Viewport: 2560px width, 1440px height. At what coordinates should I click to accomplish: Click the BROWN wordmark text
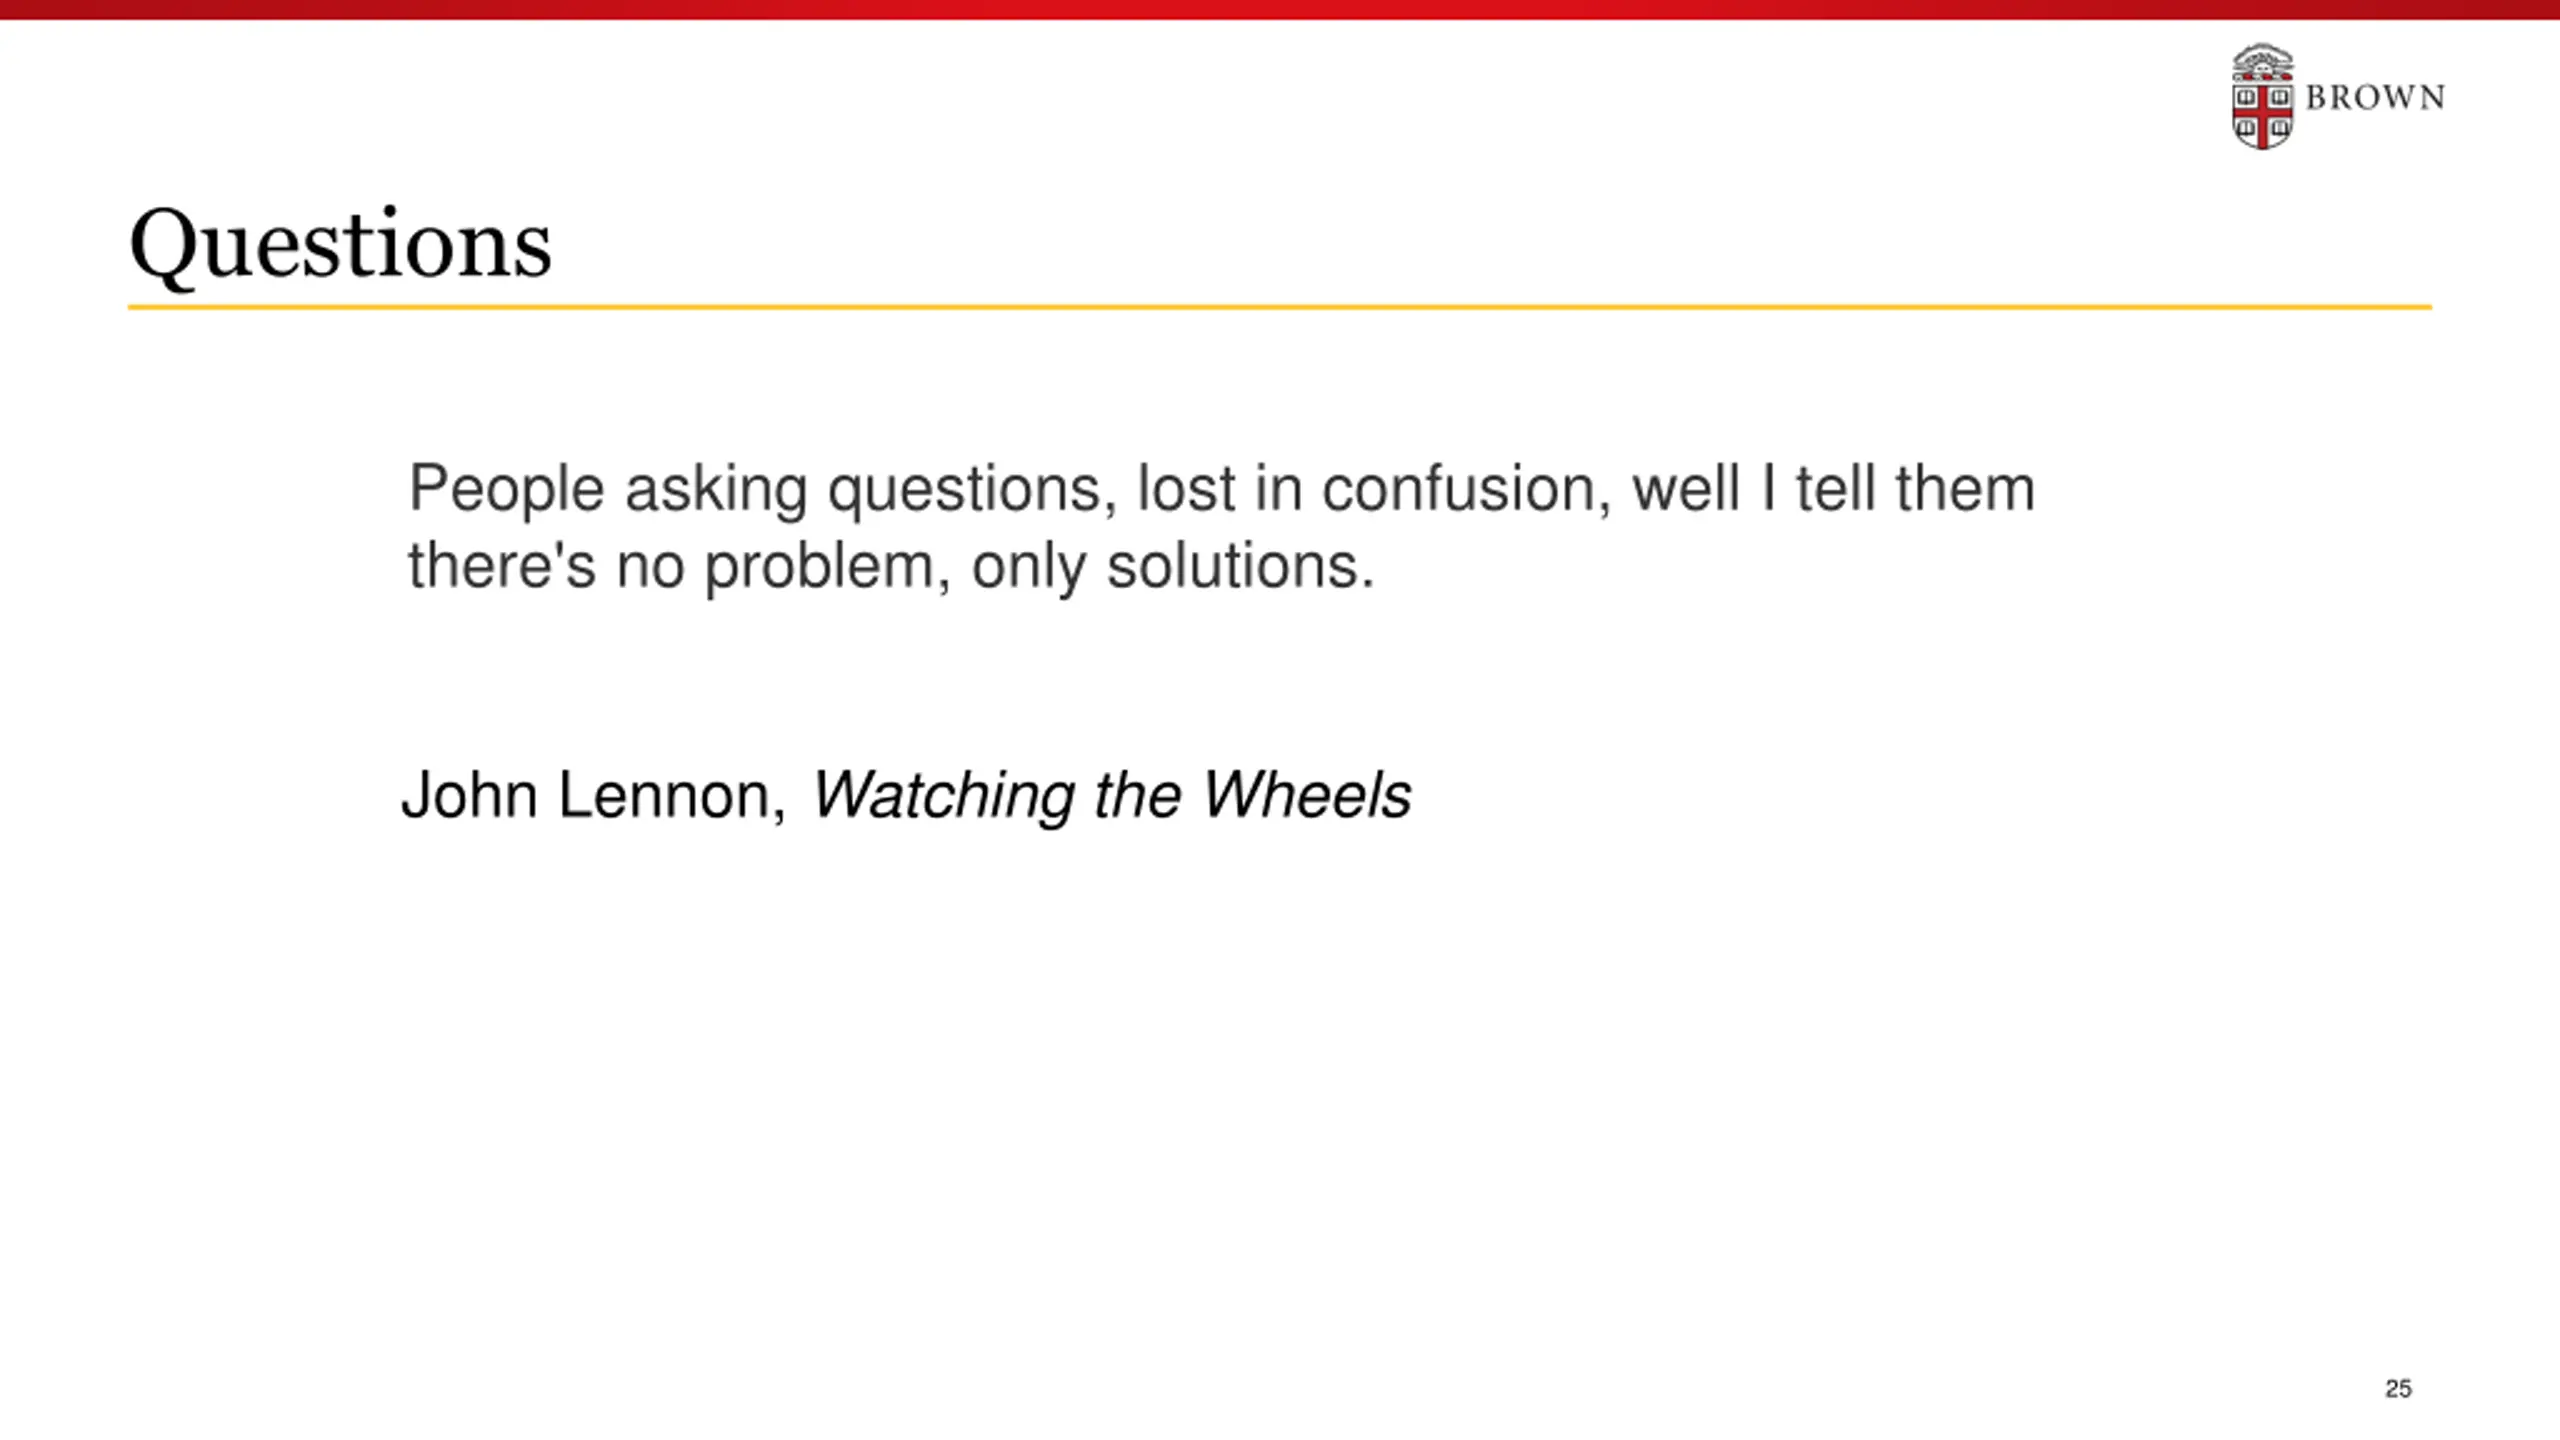(2375, 98)
